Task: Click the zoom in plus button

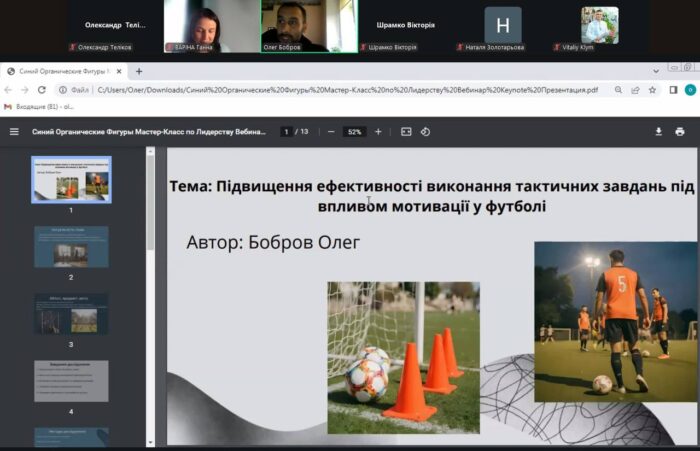Action: [378, 131]
